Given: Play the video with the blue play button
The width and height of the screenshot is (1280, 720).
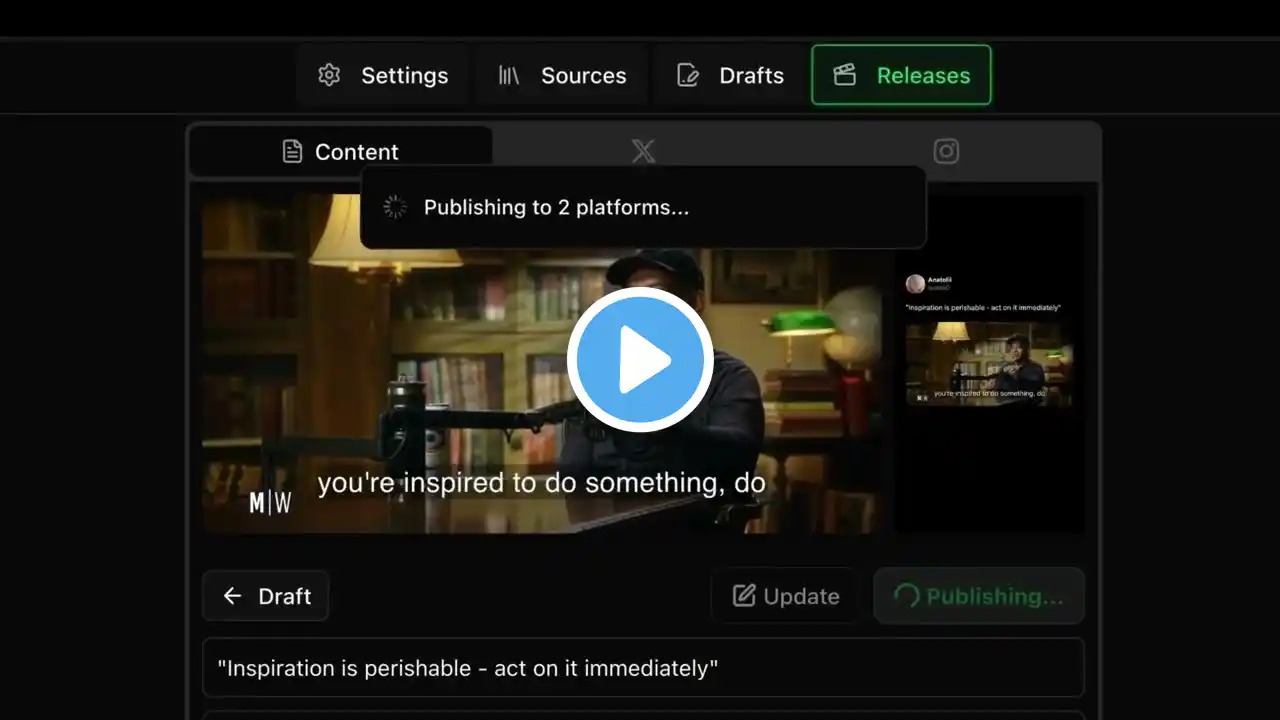Looking at the screenshot, I should tap(640, 360).
